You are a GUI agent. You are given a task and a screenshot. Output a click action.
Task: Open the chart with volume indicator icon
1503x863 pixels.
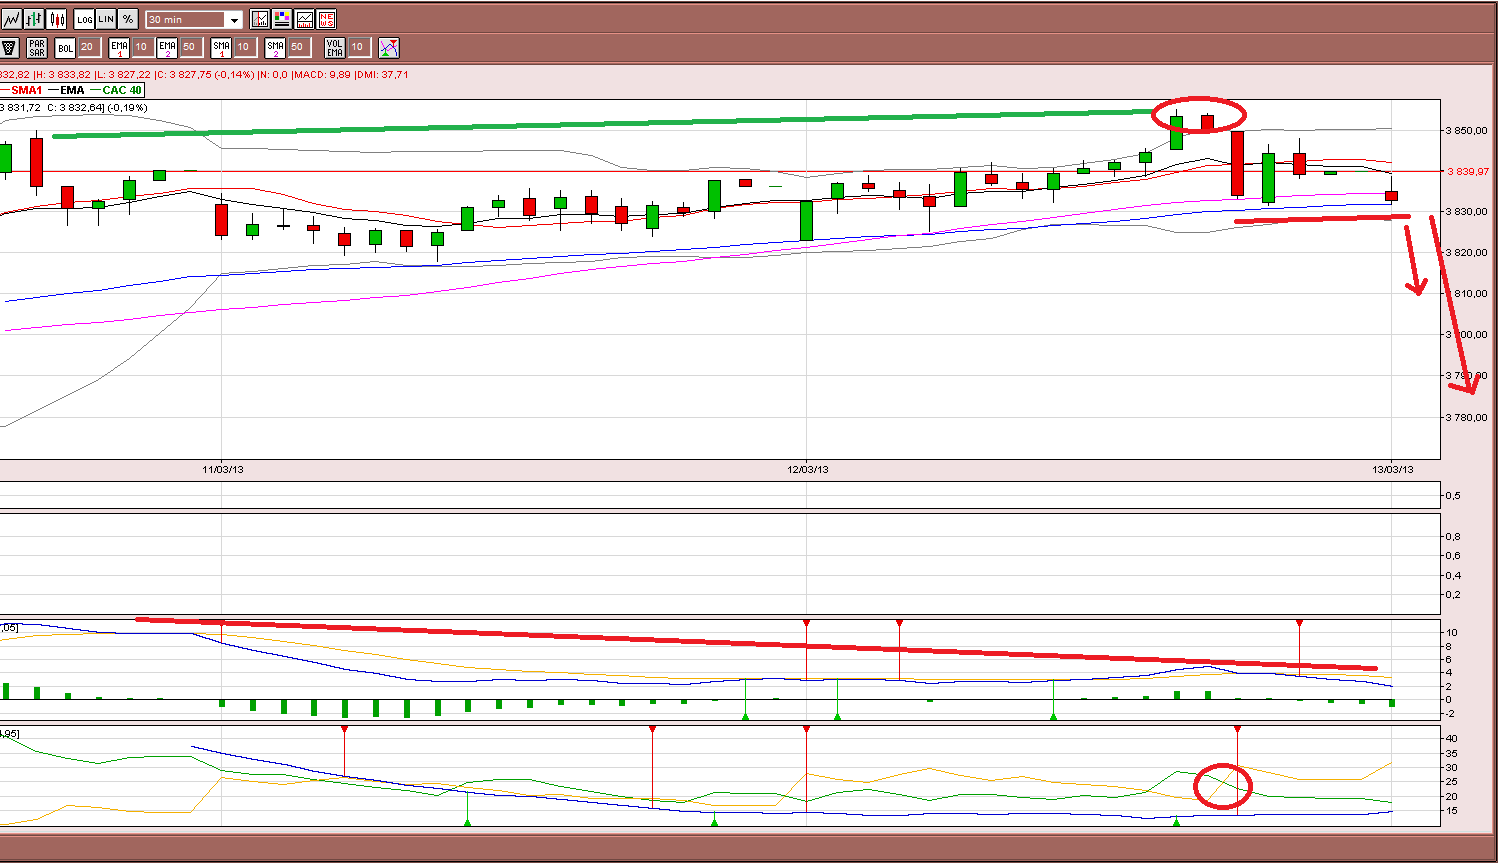[260, 19]
